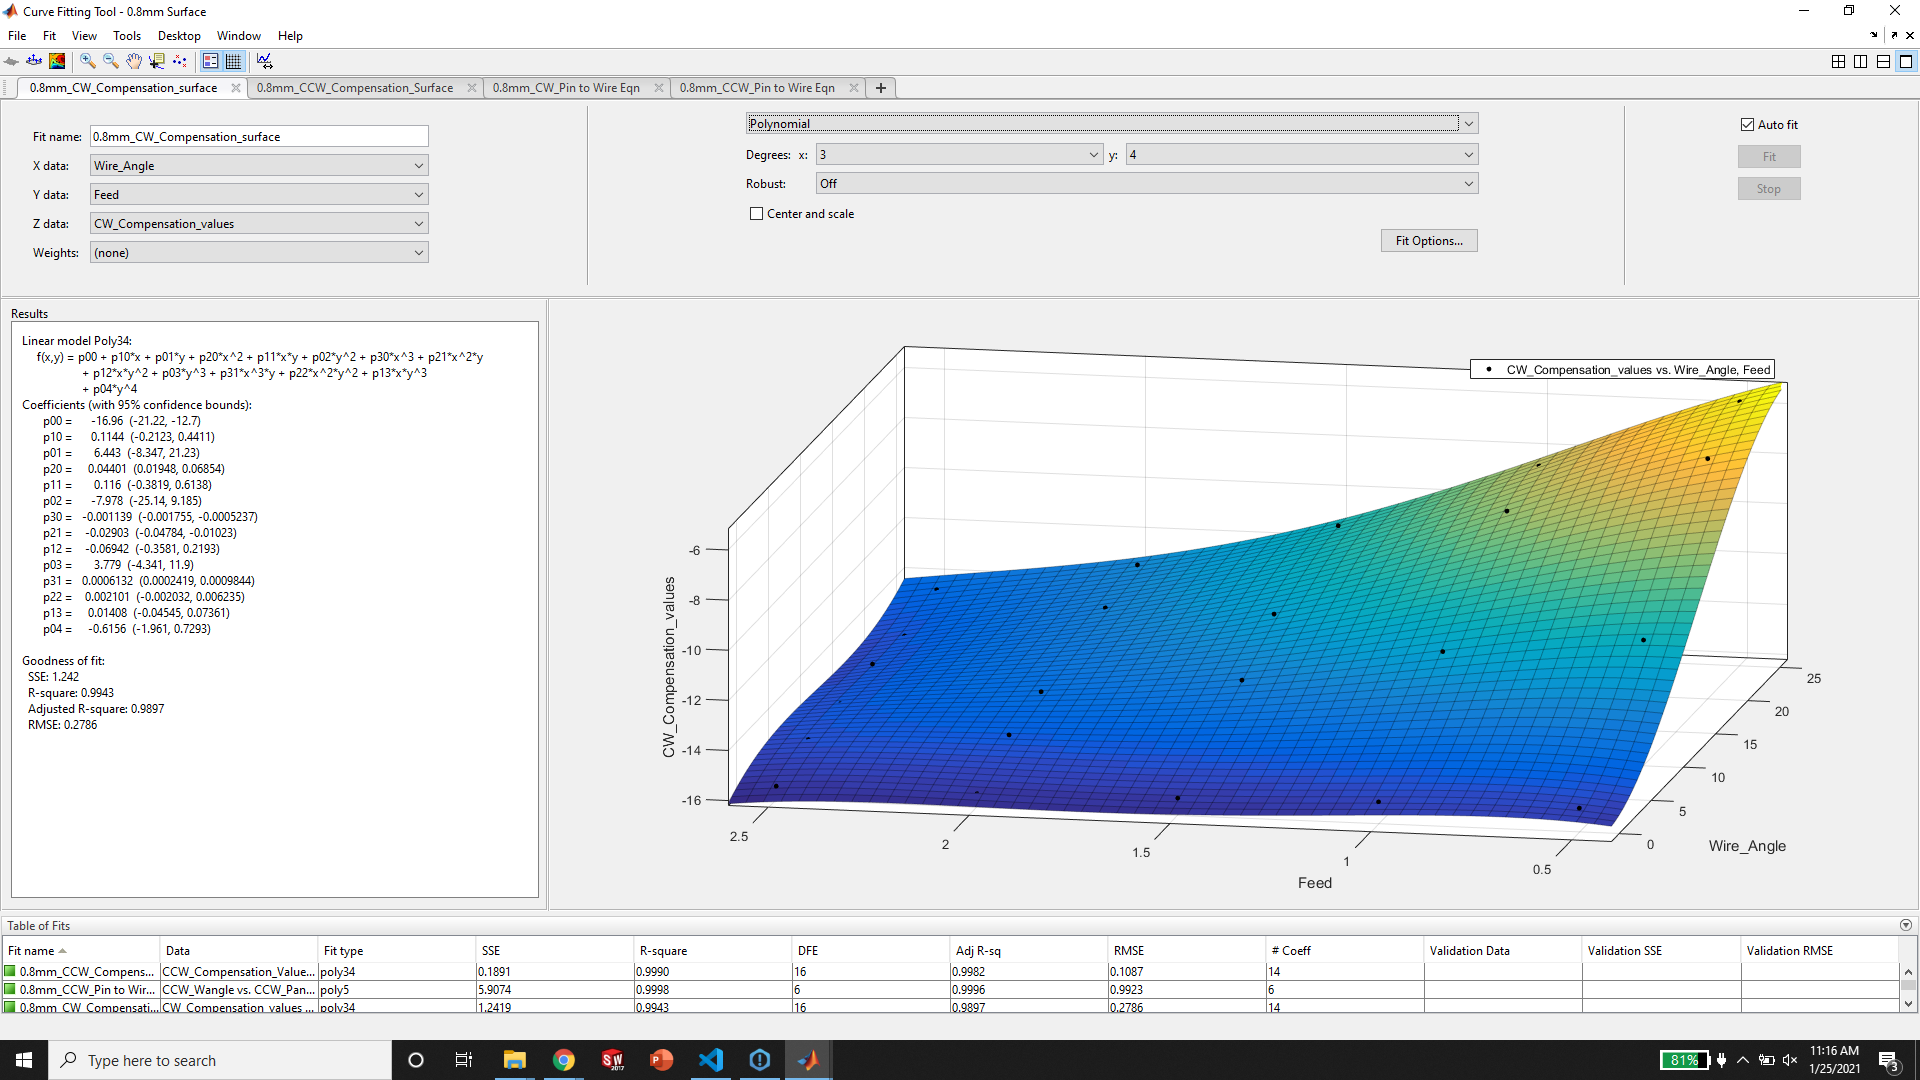
Task: Click the surface plot toolbar icon
Action: coord(12,61)
